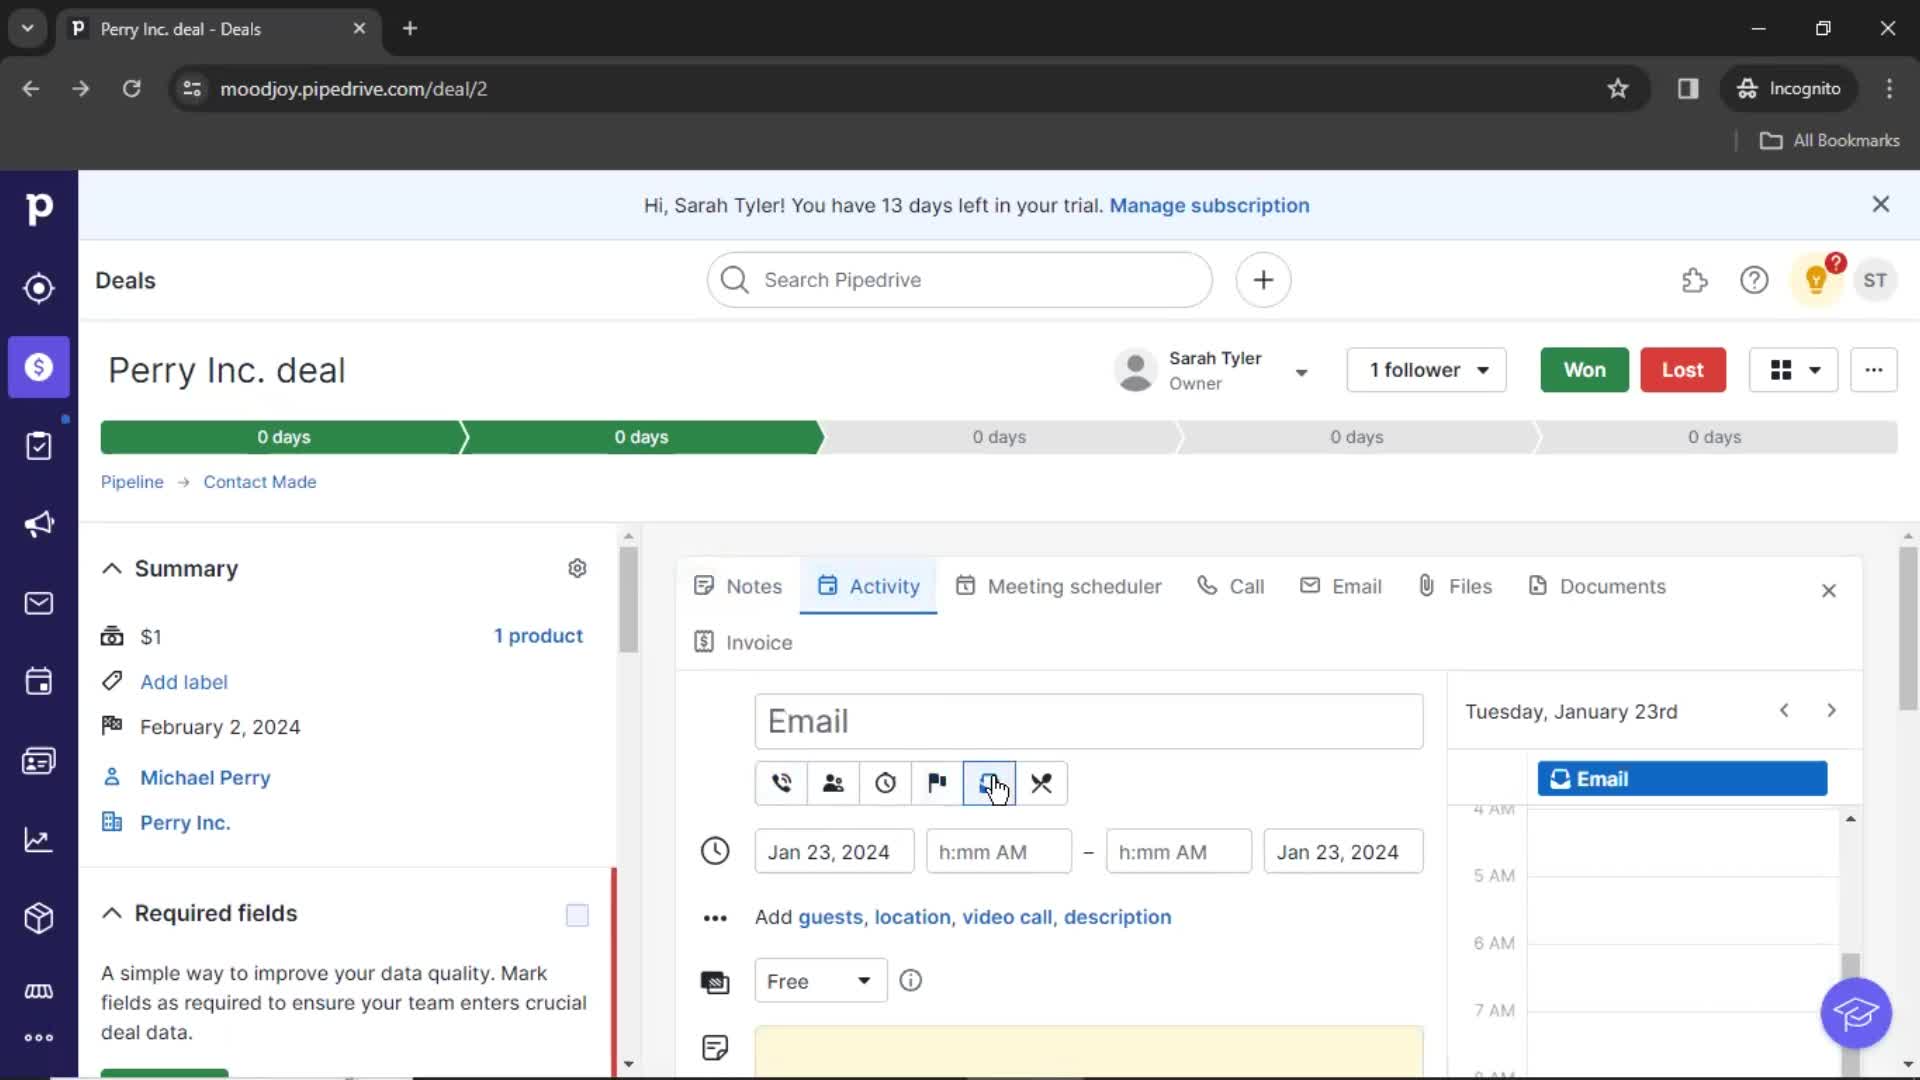Image resolution: width=1920 pixels, height=1080 pixels.
Task: Open the academy graduation cap button
Action: (1856, 1014)
